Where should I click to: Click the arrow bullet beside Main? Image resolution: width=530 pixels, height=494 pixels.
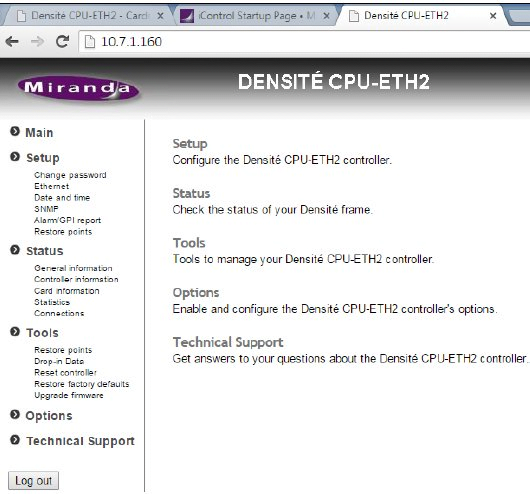click(15, 131)
